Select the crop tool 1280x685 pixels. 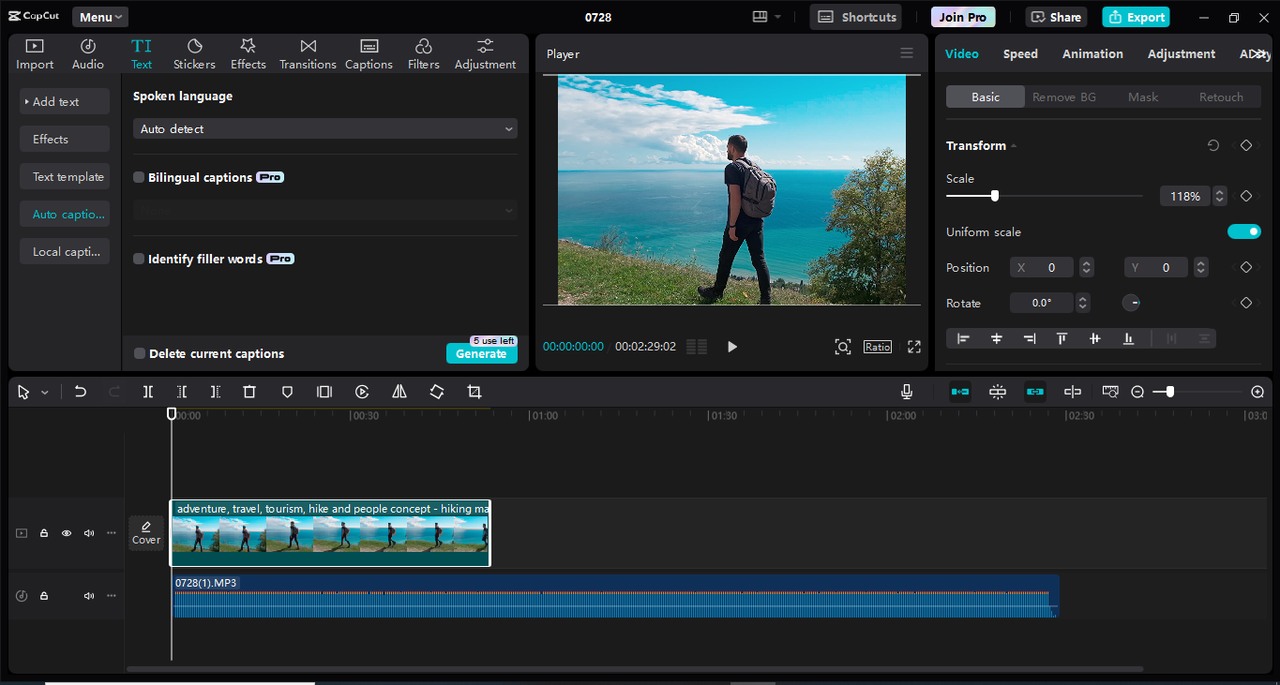click(474, 392)
